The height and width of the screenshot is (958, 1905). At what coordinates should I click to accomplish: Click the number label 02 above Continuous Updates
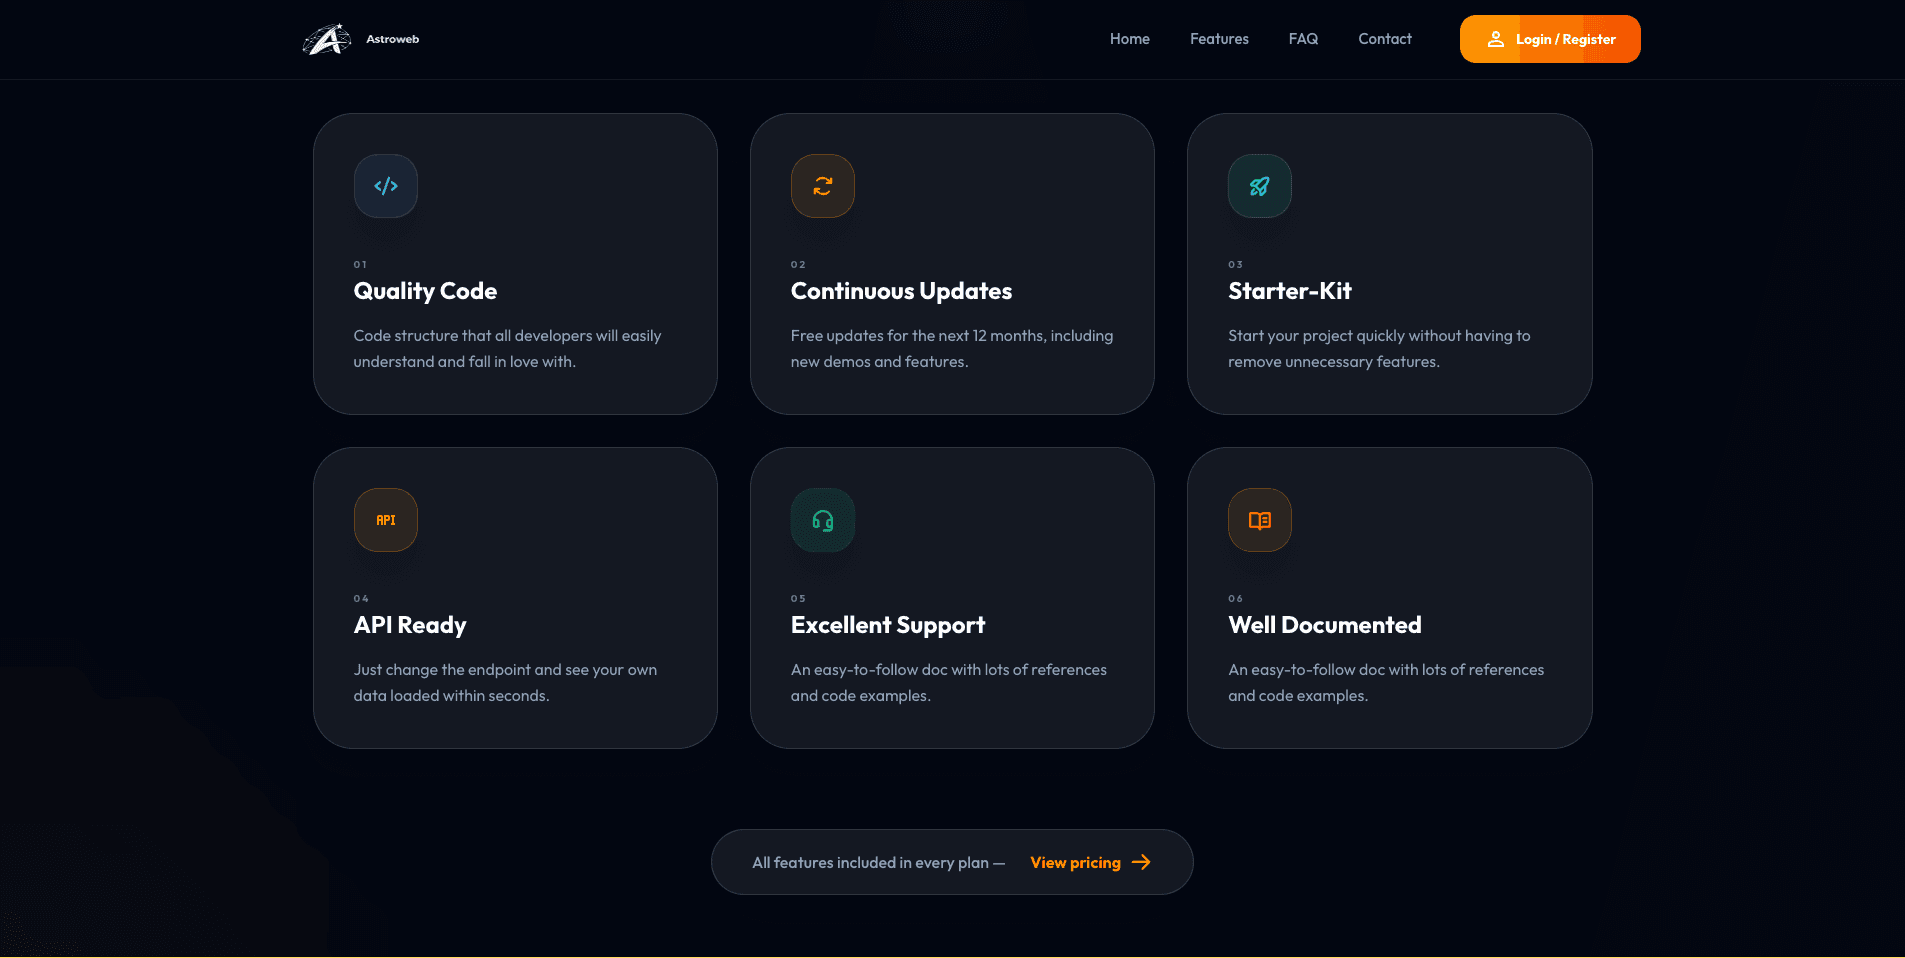(x=798, y=265)
